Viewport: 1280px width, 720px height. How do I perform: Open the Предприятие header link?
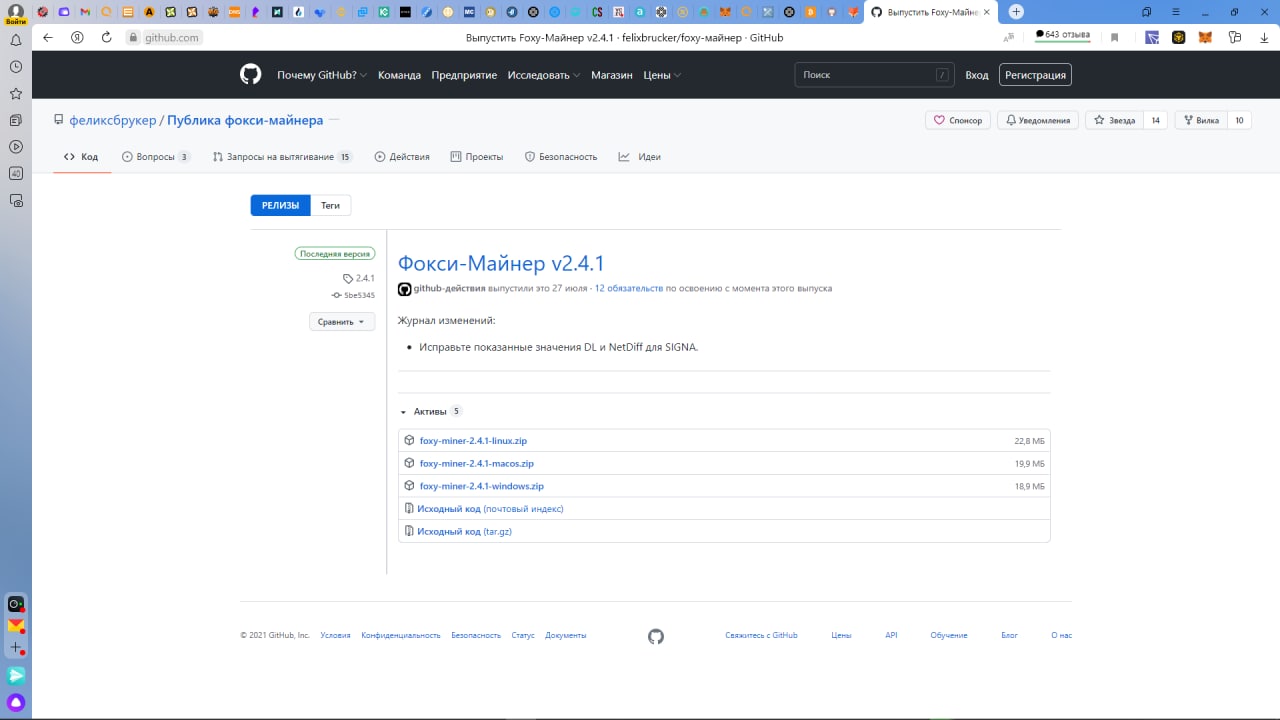(x=464, y=75)
